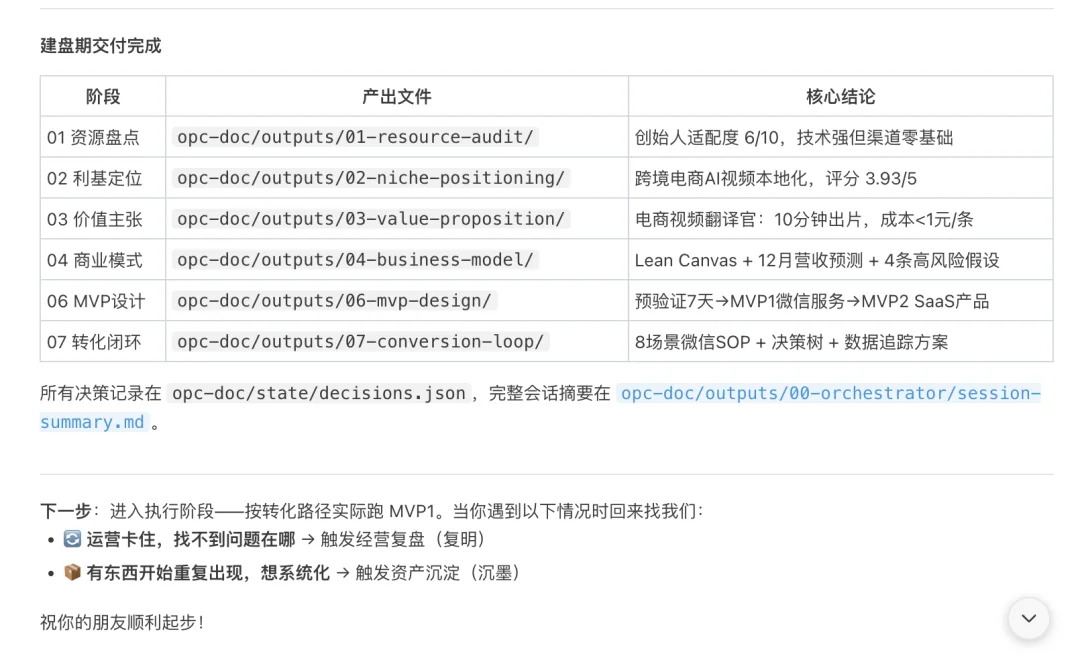The height and width of the screenshot is (656, 1080).
Task: Click the 阶段 column header
Action: point(103,96)
